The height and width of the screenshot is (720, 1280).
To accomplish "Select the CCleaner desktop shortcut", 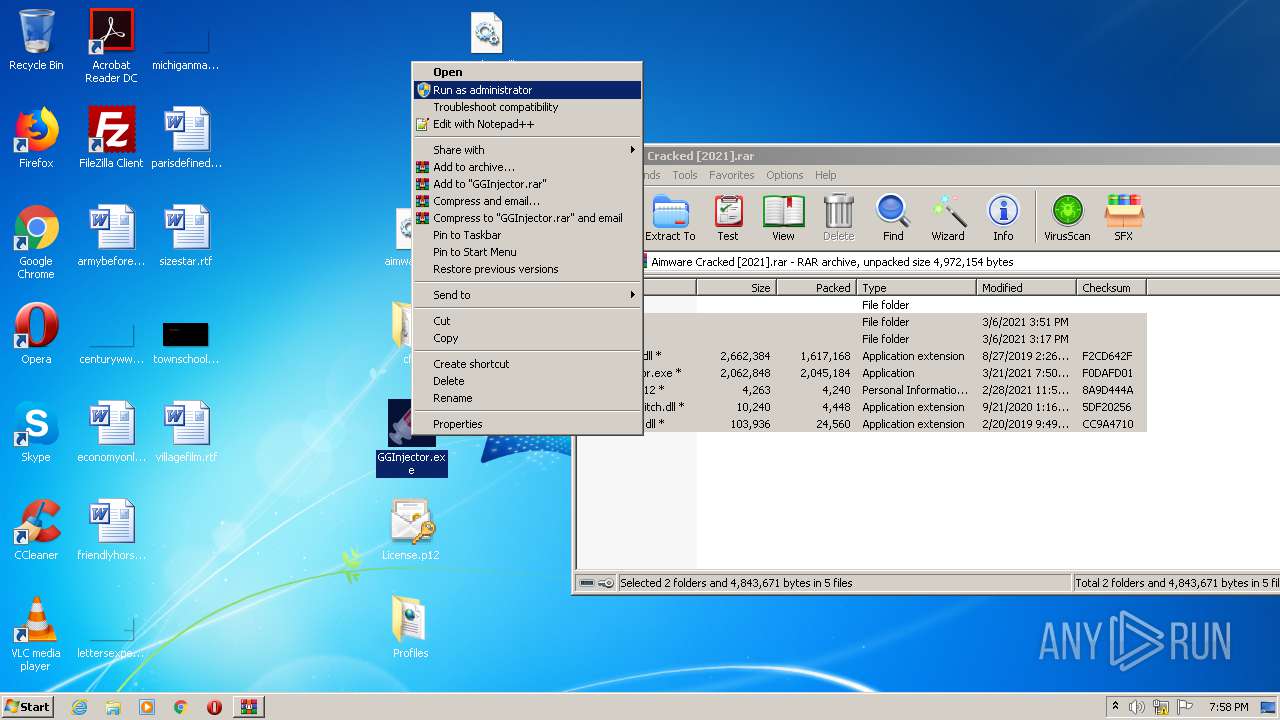I will (x=36, y=530).
